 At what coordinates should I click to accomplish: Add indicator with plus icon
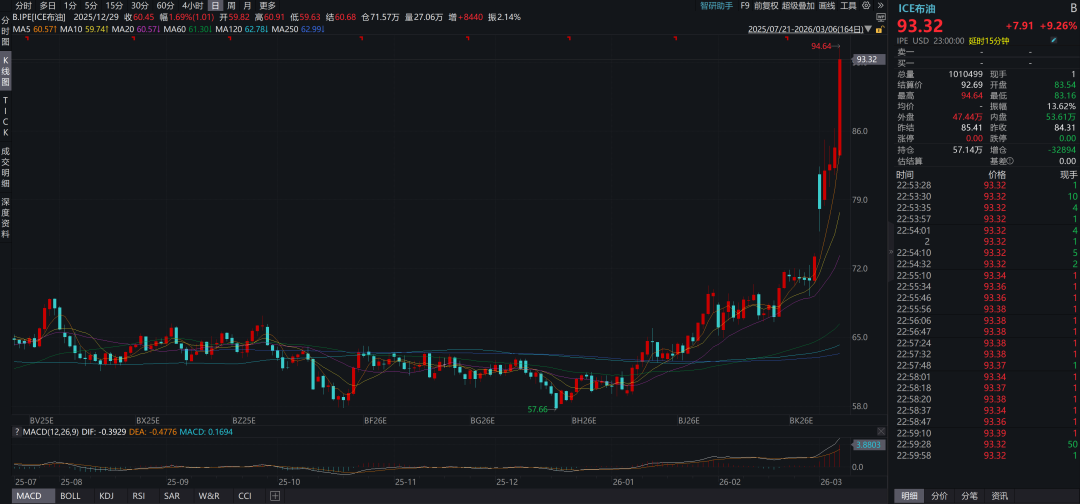coord(275,496)
